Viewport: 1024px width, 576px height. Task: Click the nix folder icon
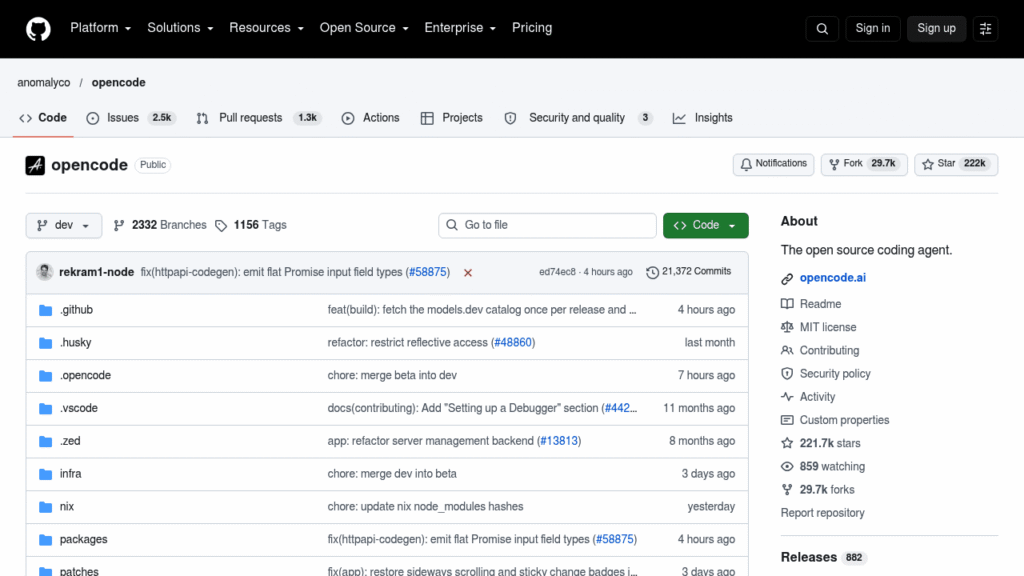click(x=45, y=507)
